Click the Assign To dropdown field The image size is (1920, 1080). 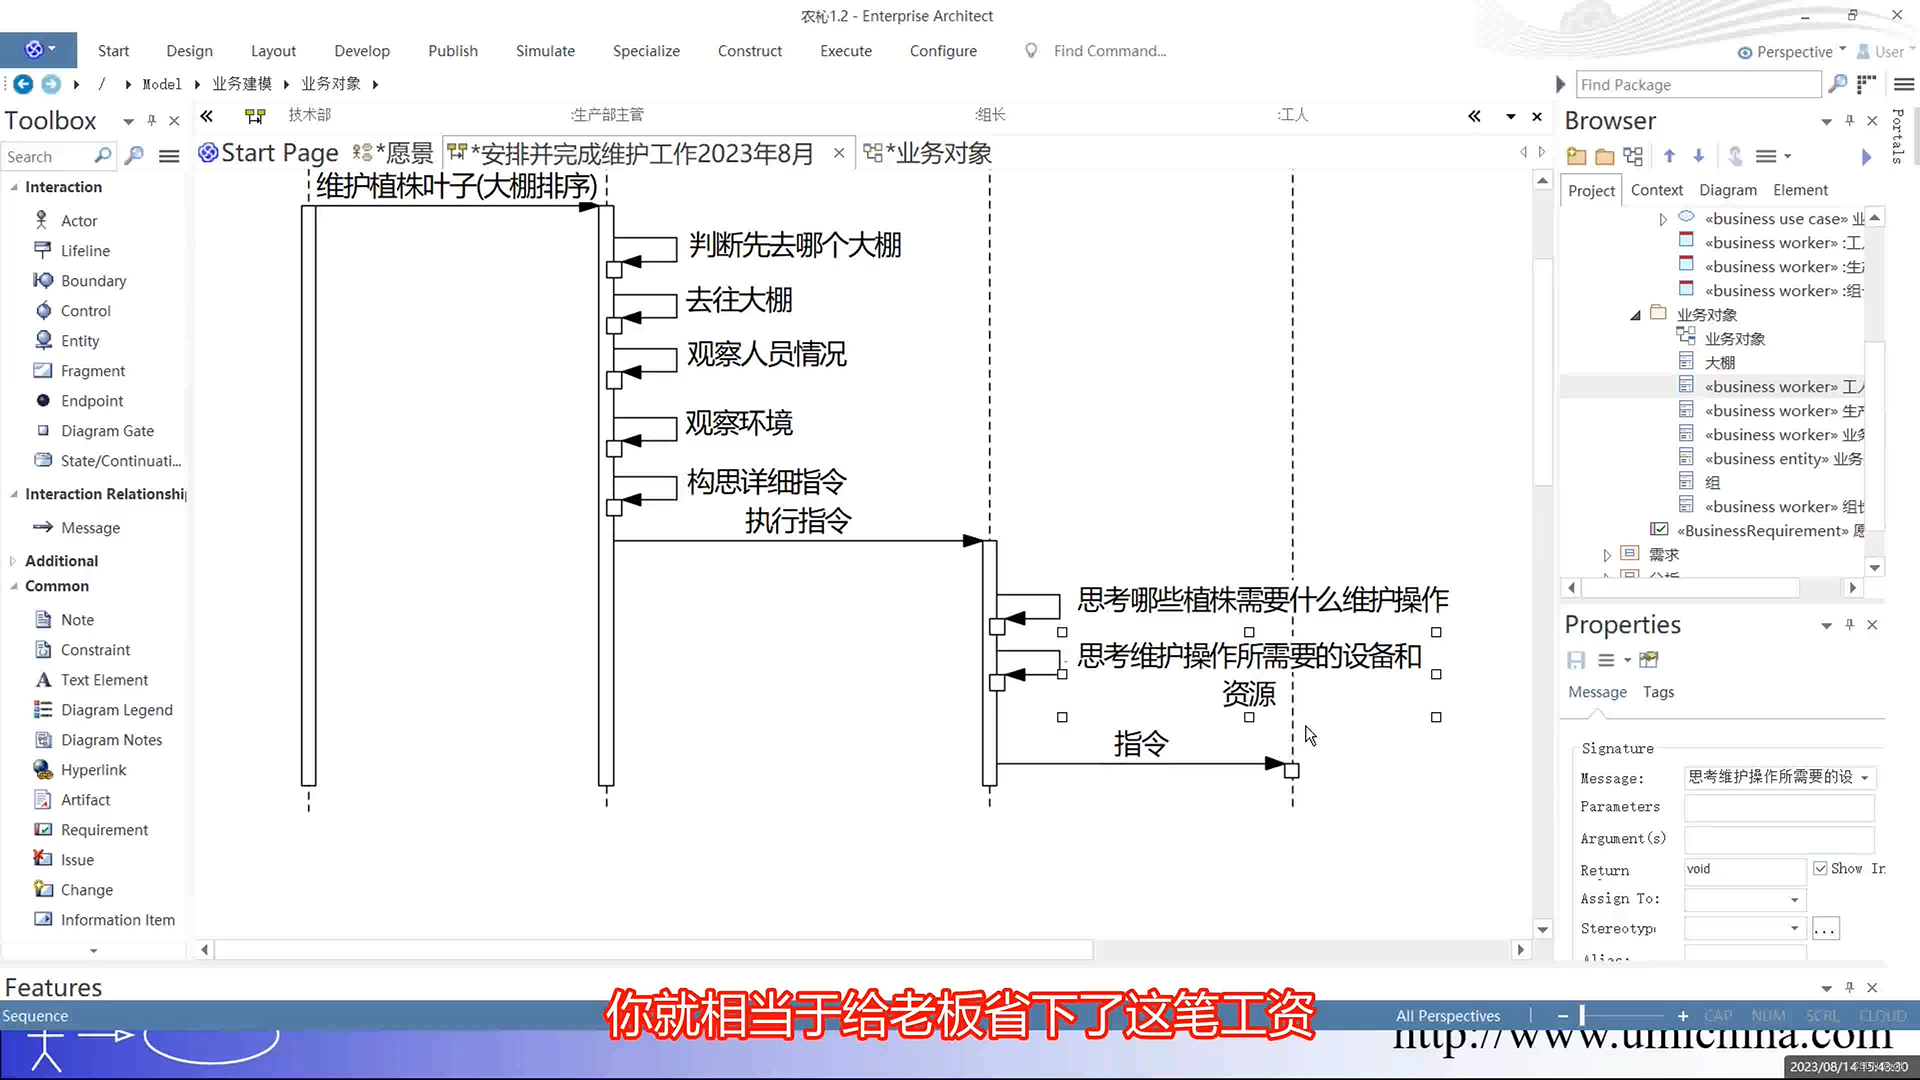tap(1742, 898)
